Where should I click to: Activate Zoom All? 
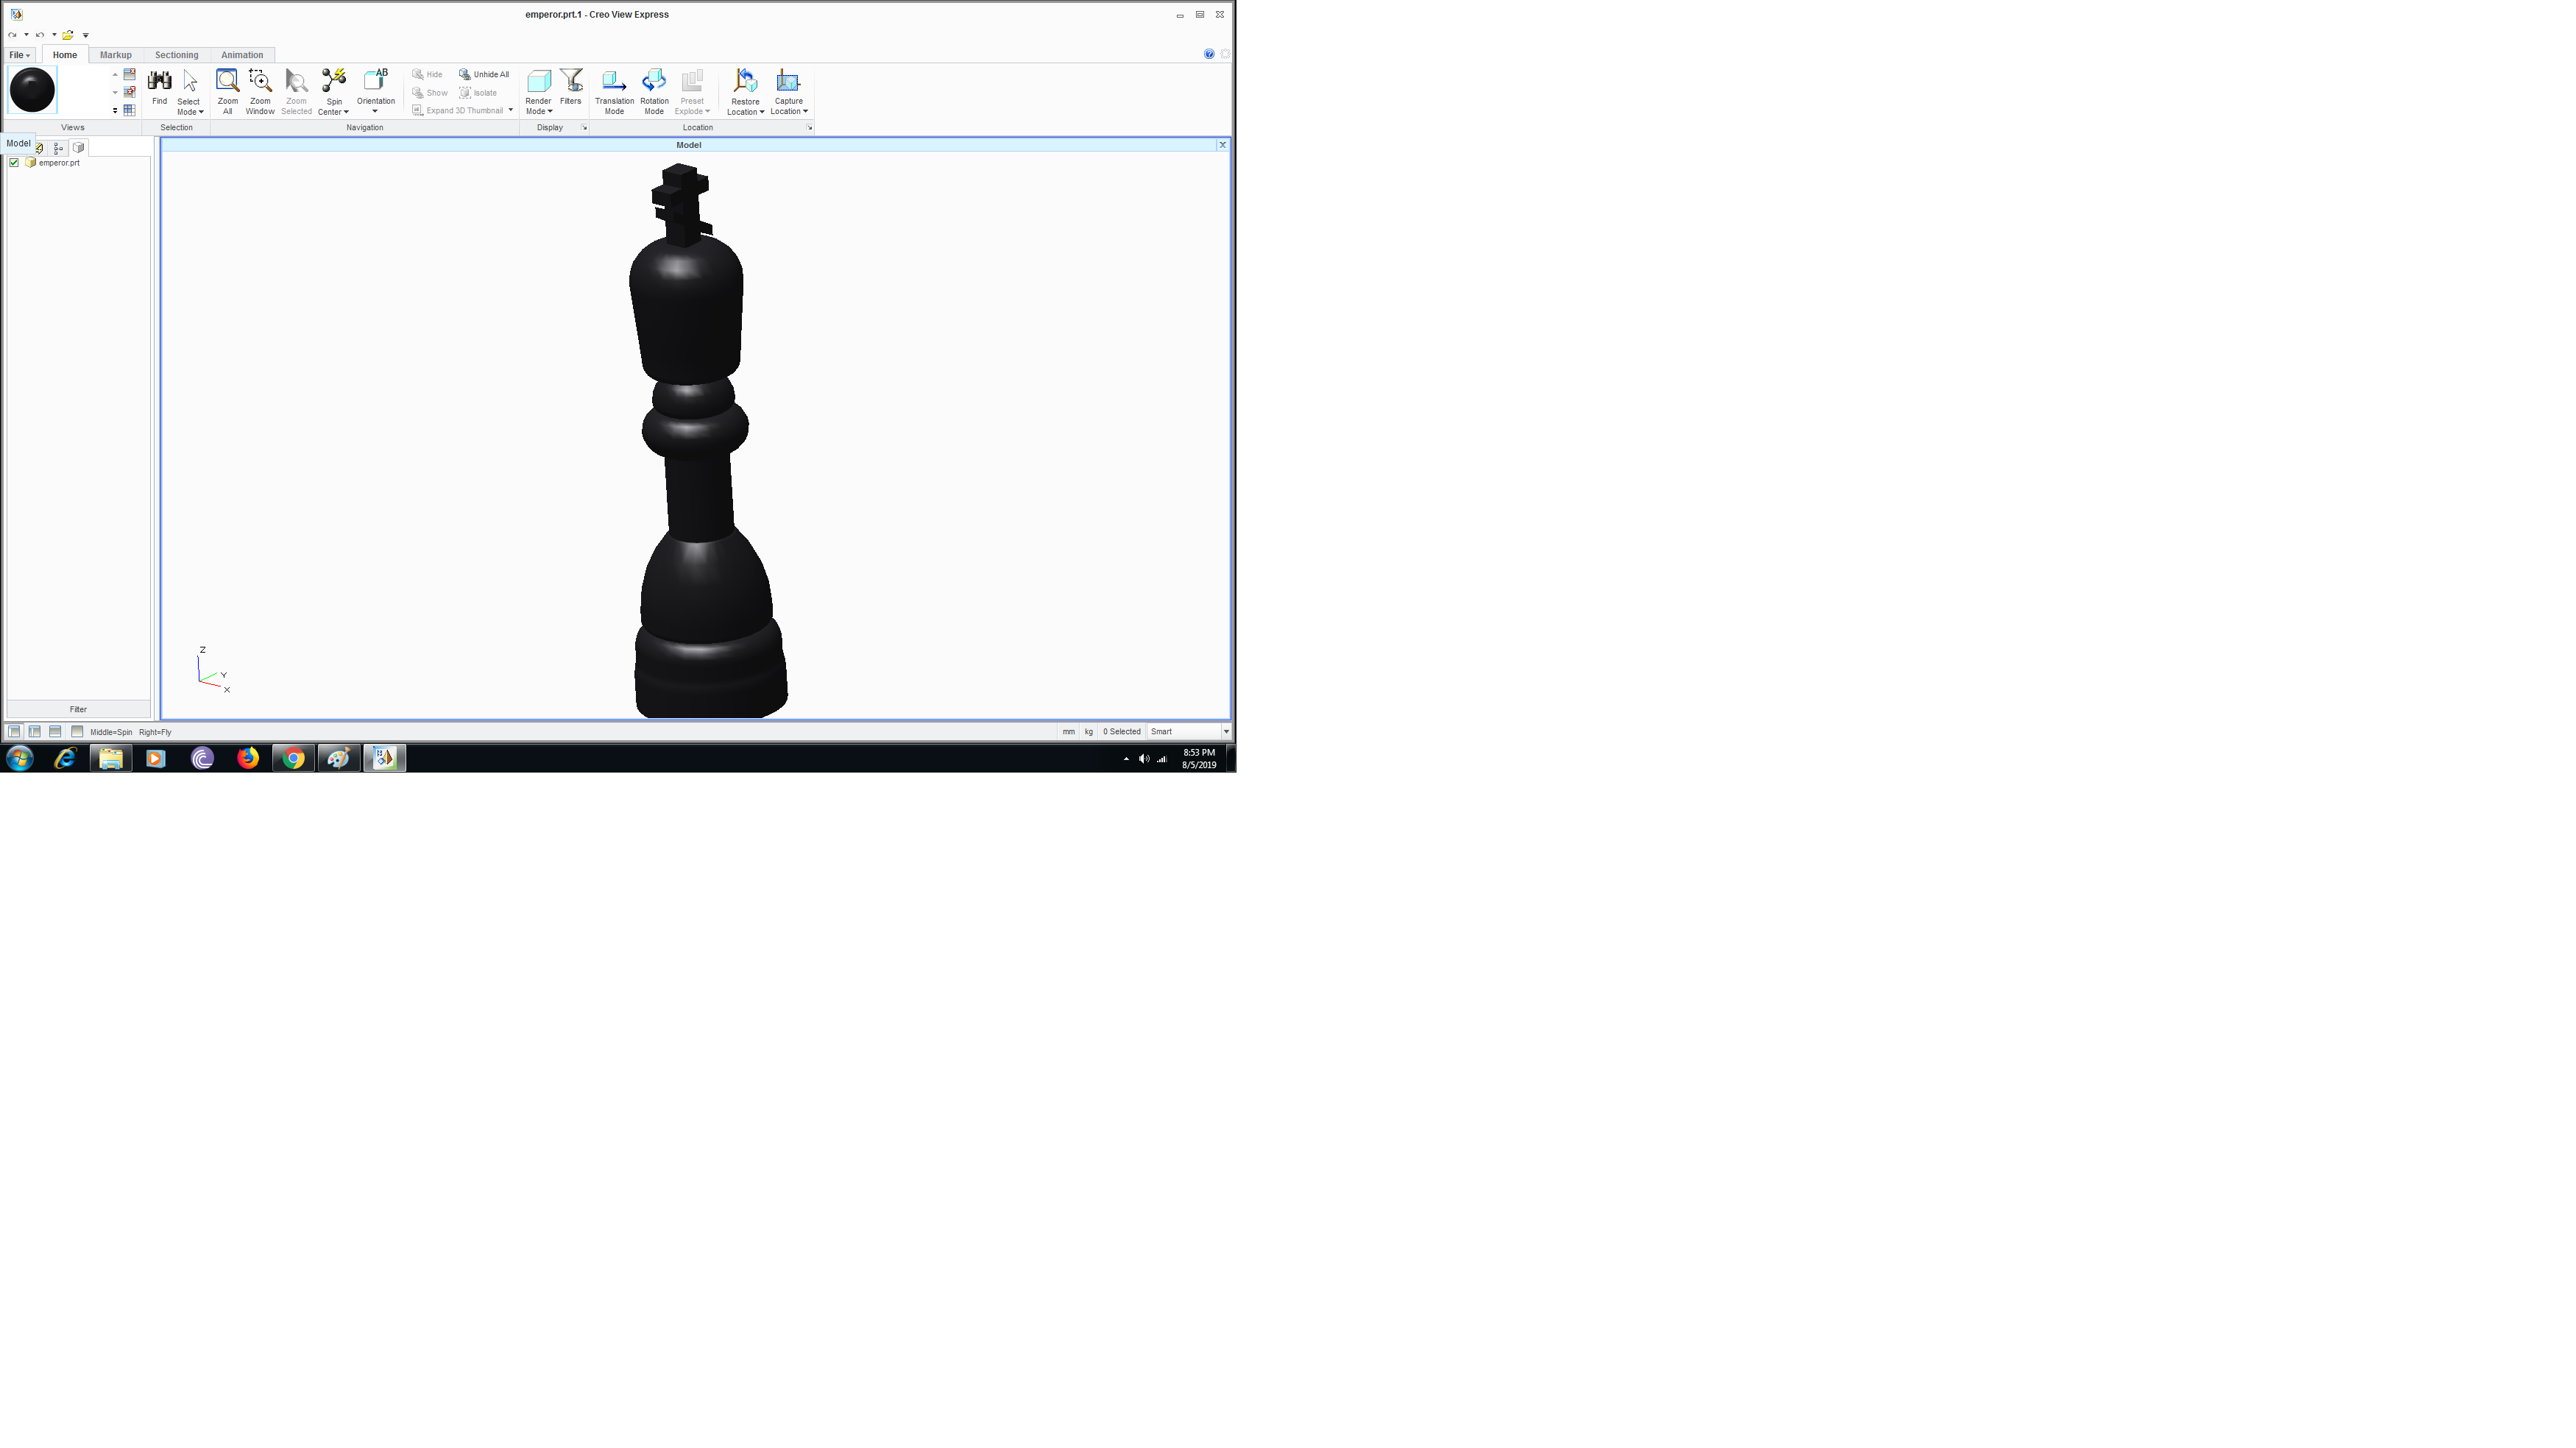(227, 90)
